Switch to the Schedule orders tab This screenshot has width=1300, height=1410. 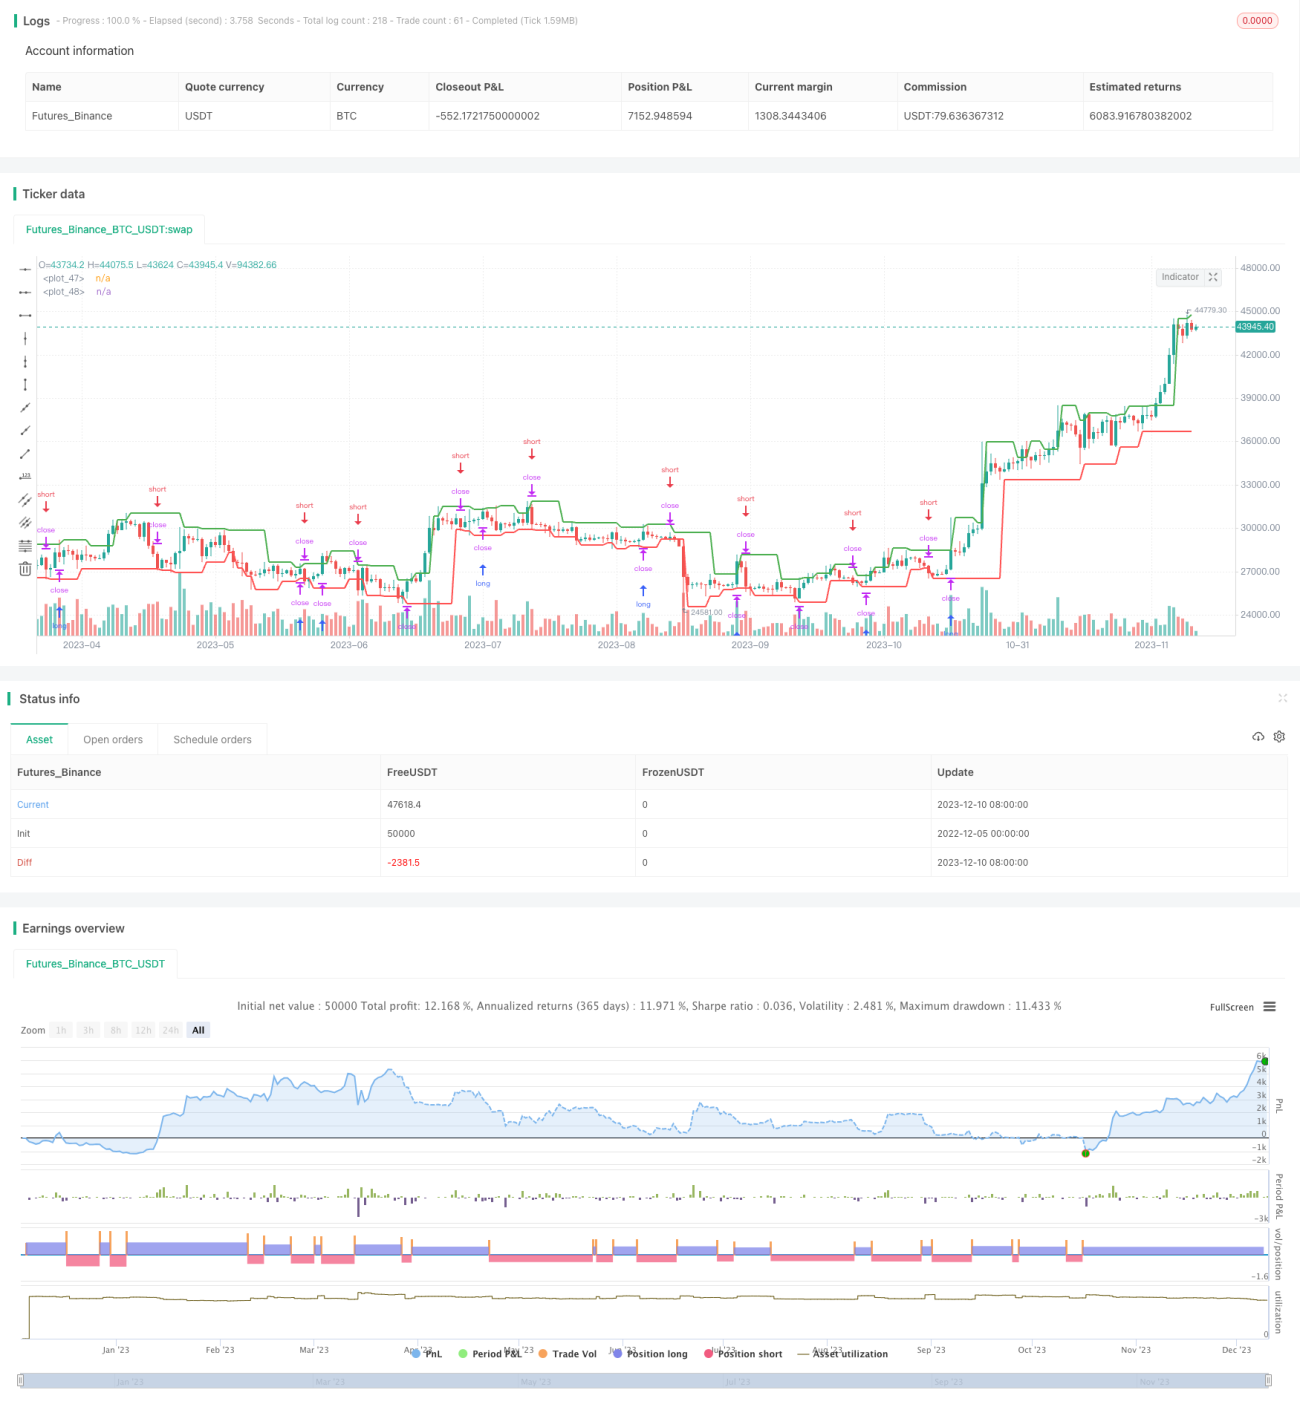tap(212, 740)
